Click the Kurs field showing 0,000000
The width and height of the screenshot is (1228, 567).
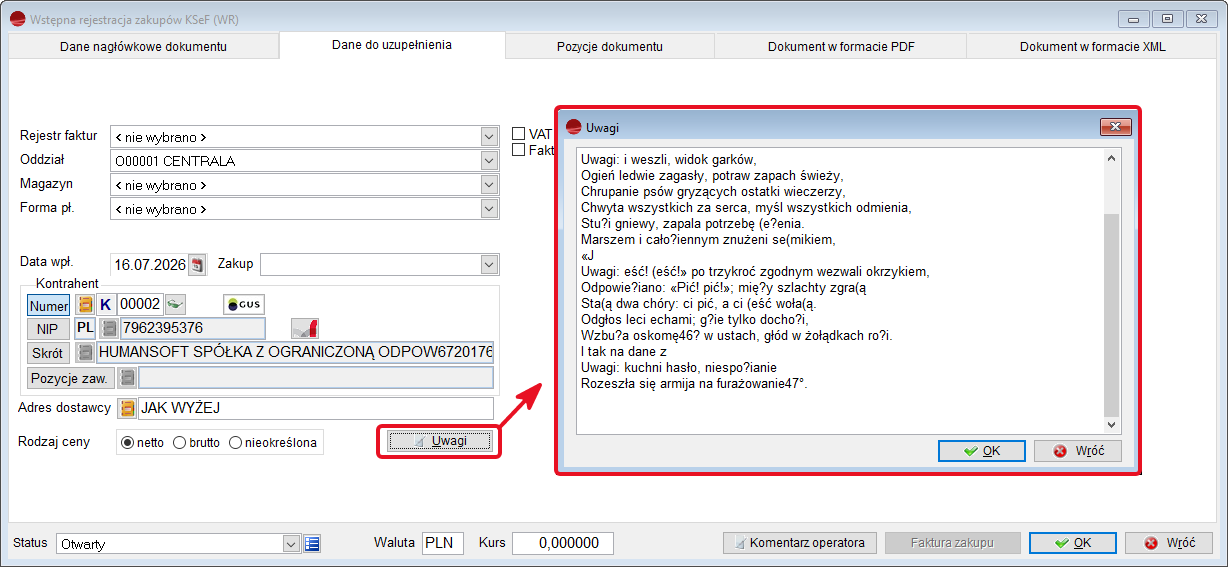pos(563,543)
